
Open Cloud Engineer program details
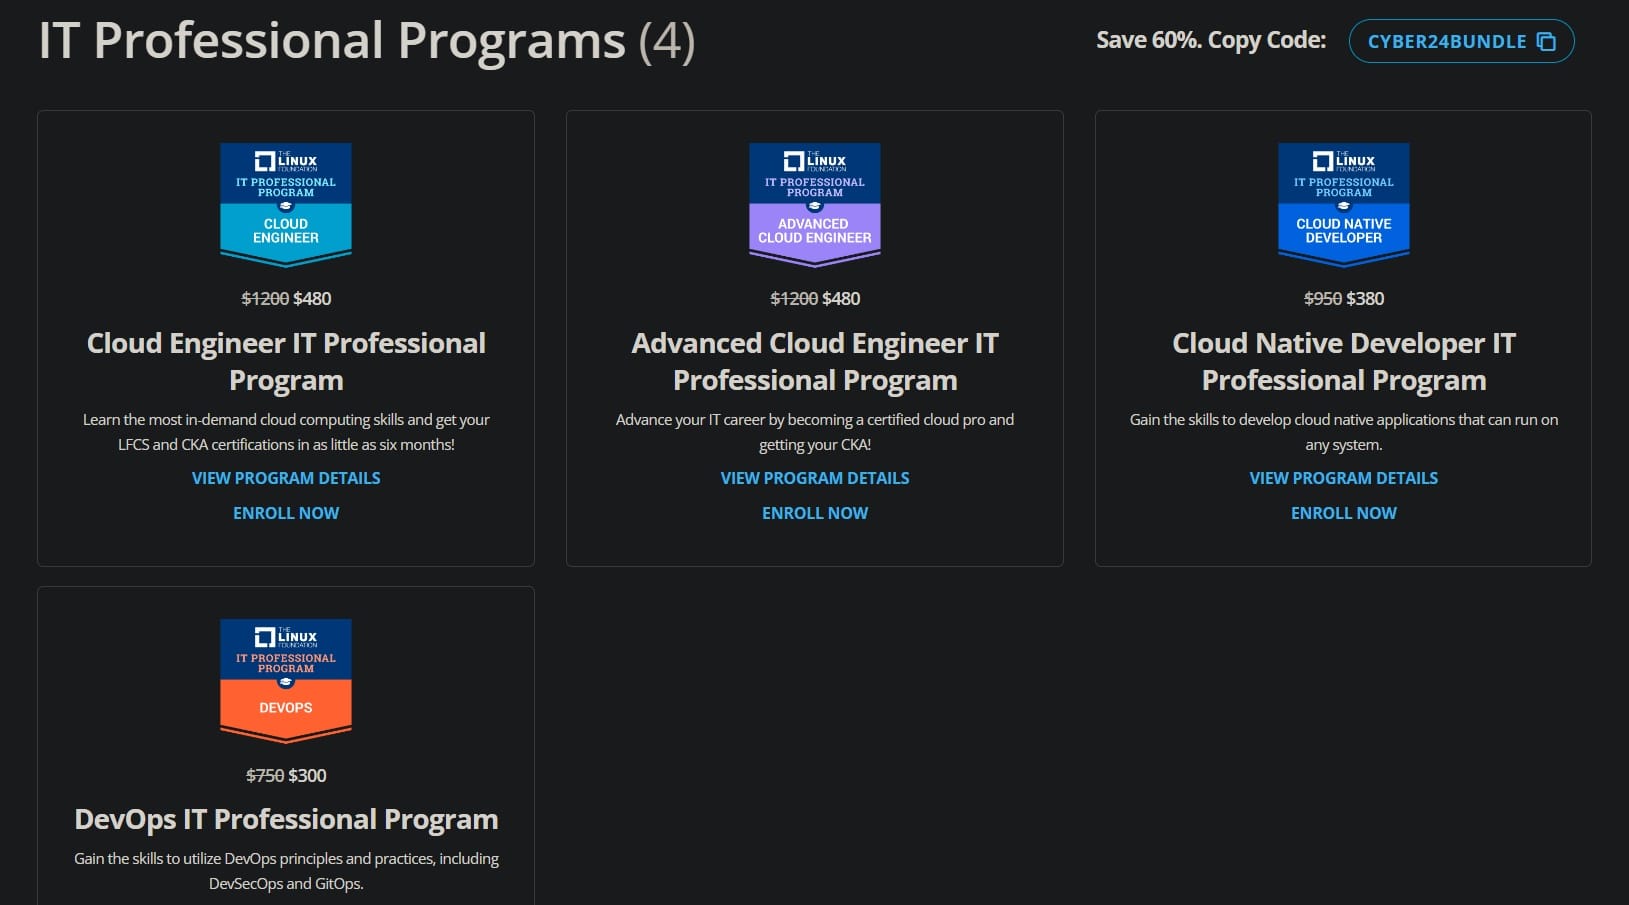click(286, 478)
